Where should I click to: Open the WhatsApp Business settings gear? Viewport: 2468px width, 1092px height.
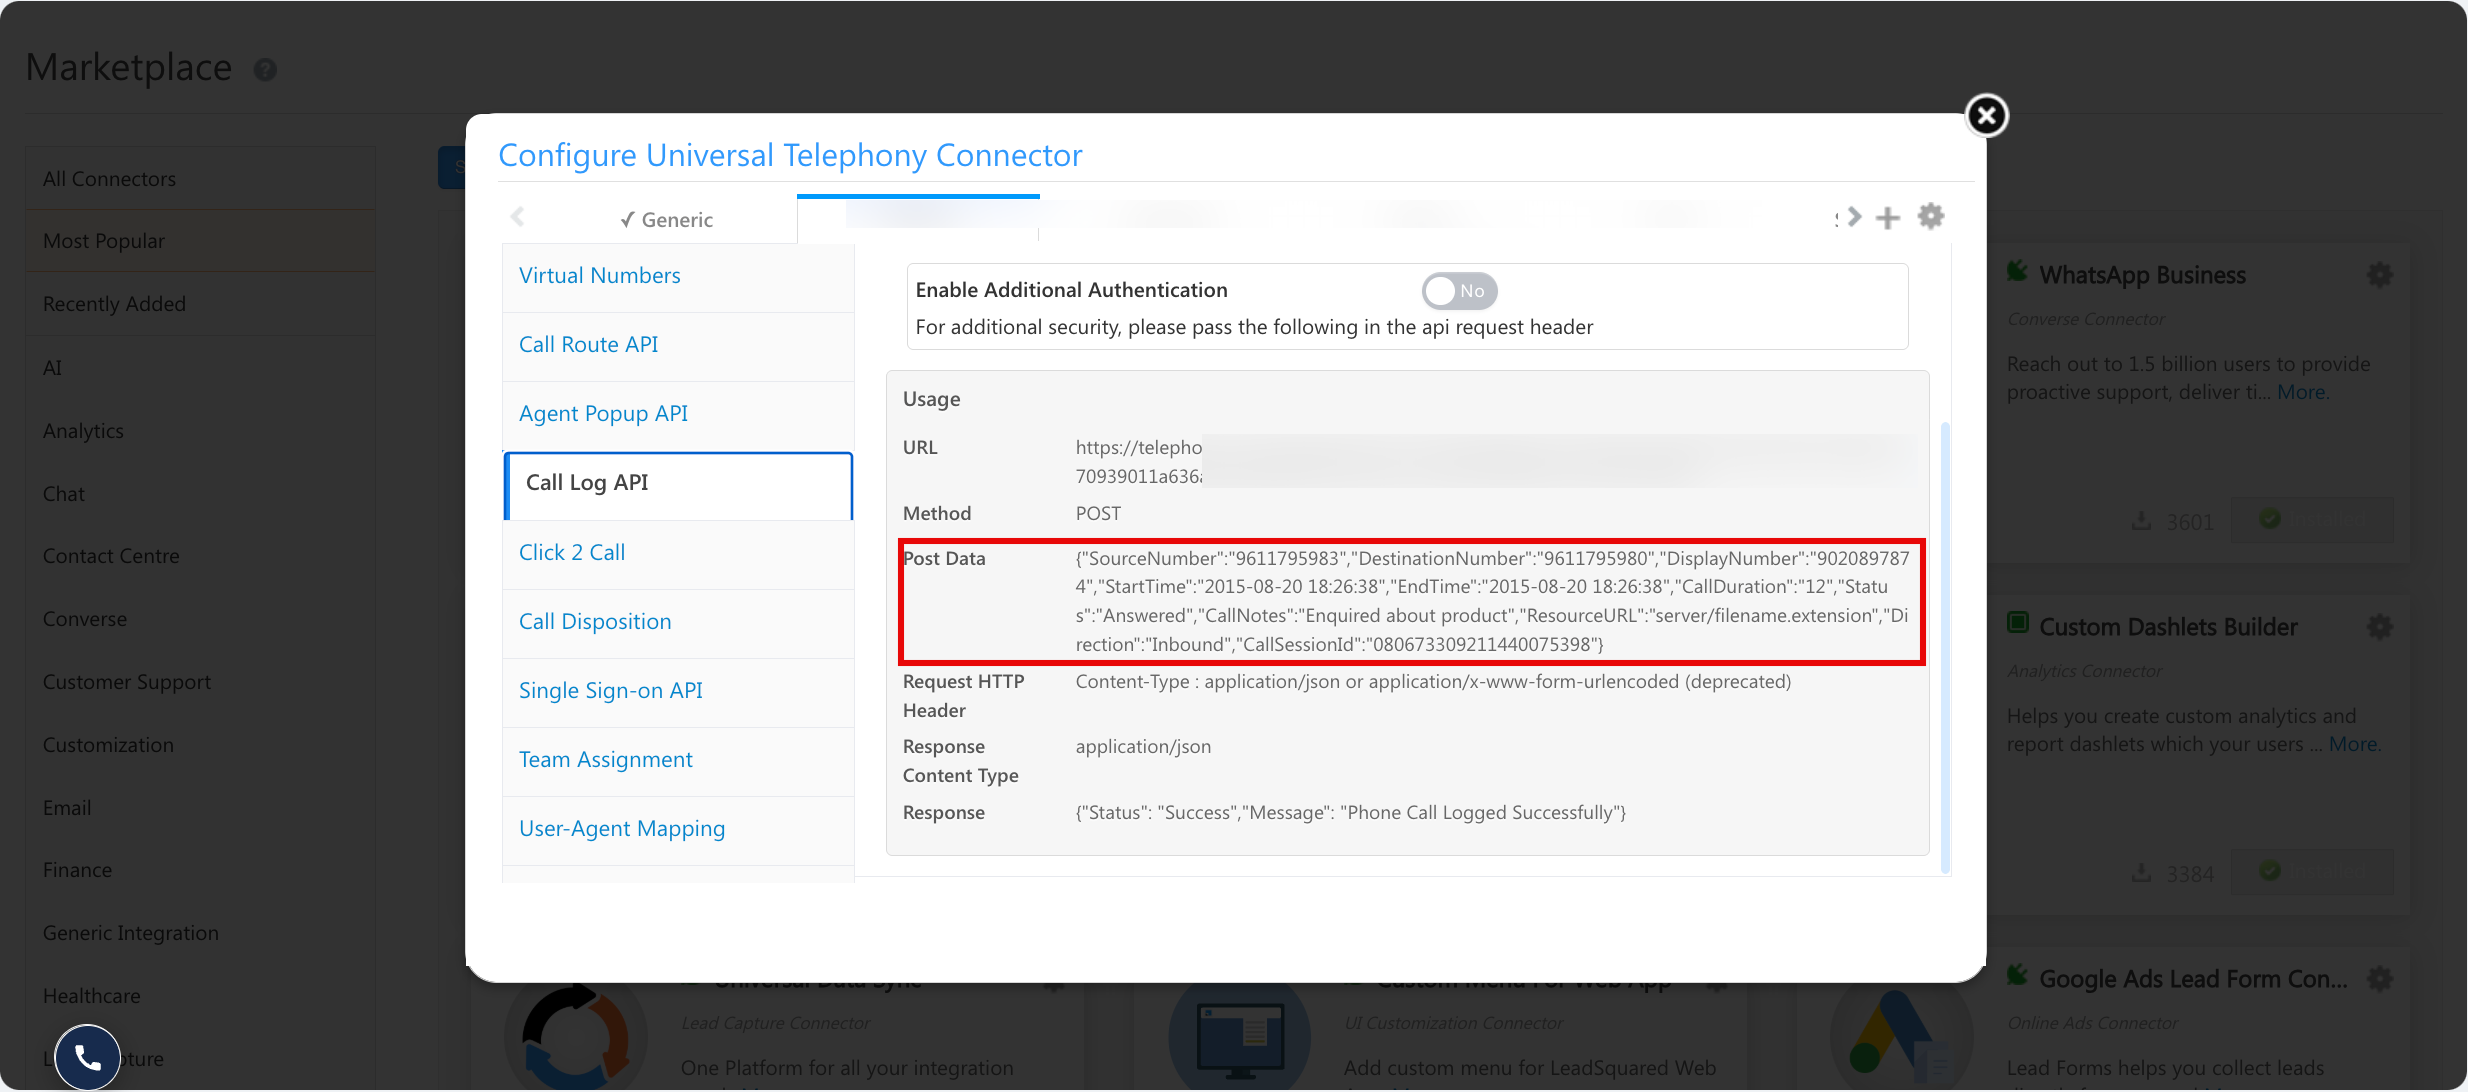[x=2380, y=275]
